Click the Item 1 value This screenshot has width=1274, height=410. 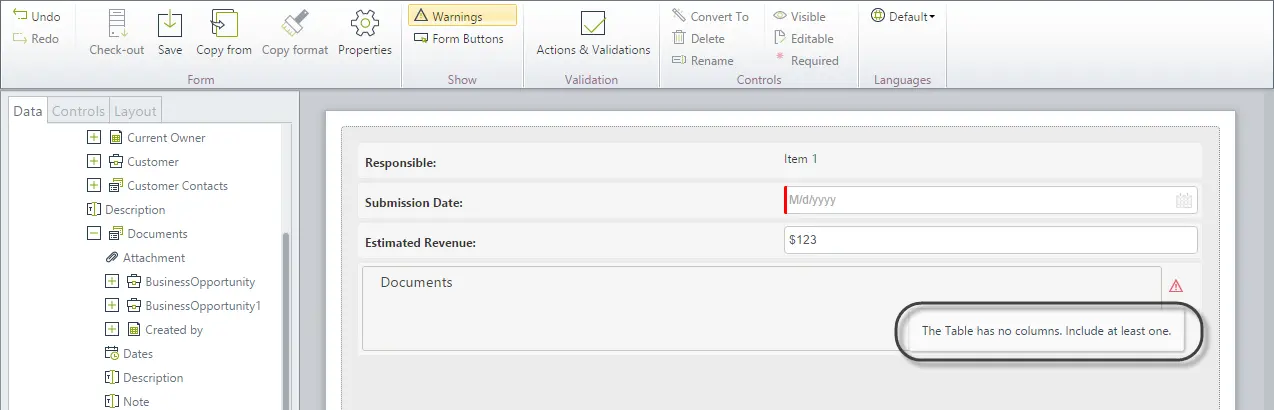801,158
